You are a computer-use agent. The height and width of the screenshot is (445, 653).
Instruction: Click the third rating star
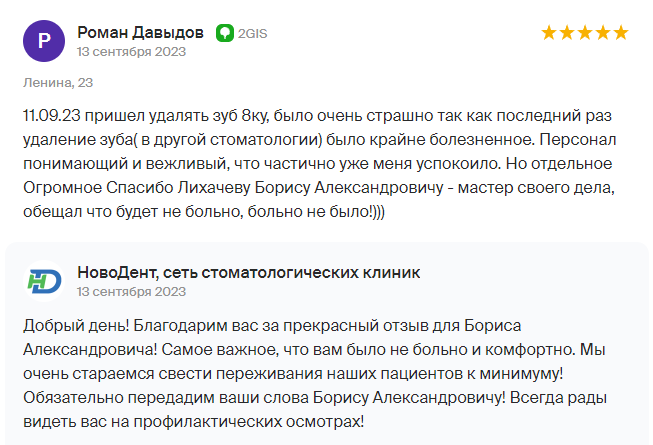point(585,32)
